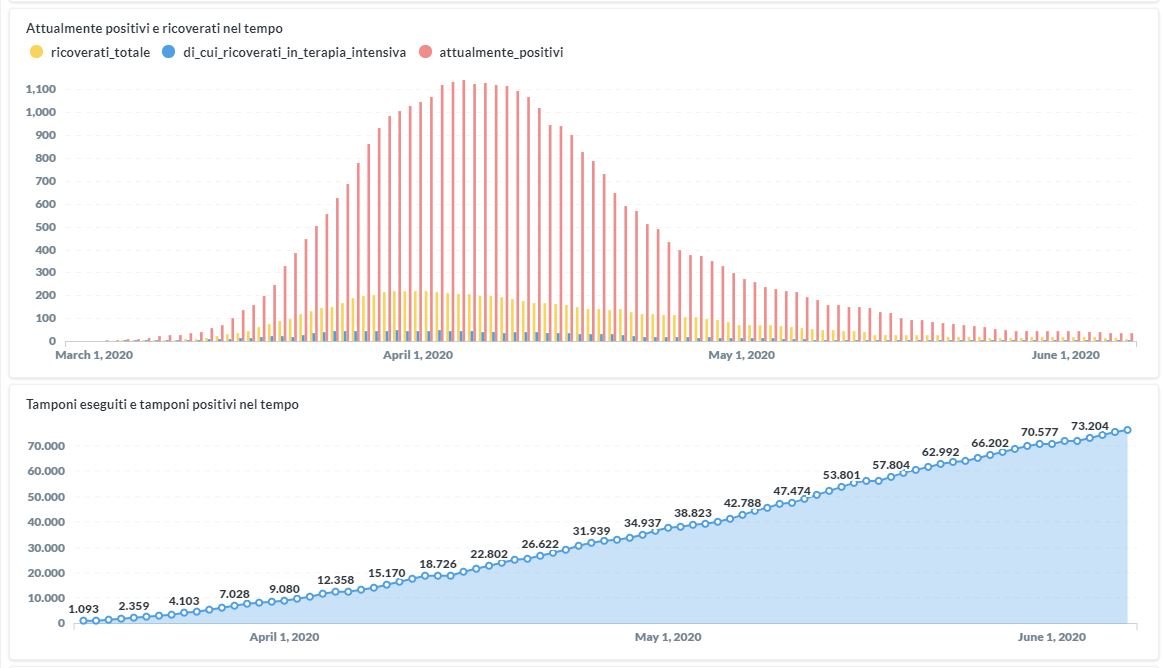Click the data point labeled 66.202
The height and width of the screenshot is (668, 1166).
pos(990,455)
